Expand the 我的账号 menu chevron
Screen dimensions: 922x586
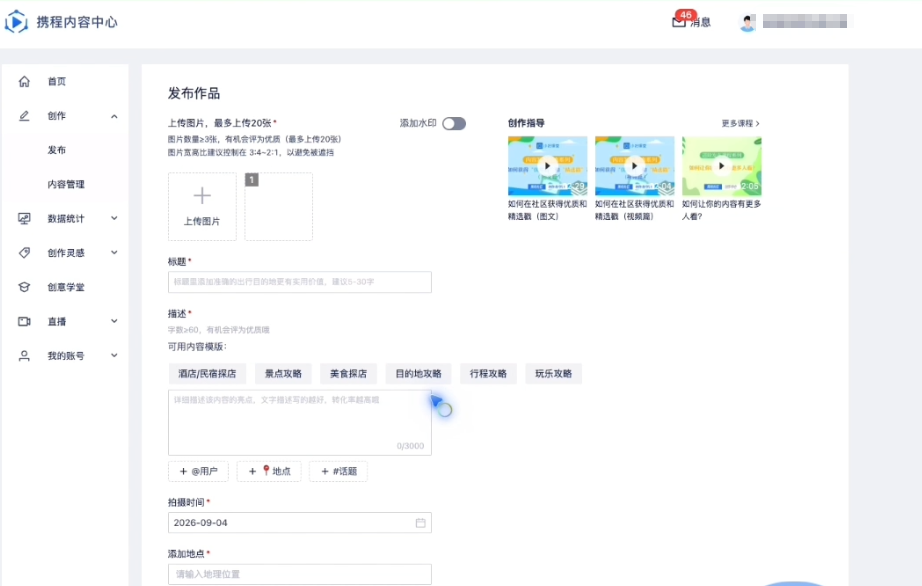pyautogui.click(x=114, y=355)
